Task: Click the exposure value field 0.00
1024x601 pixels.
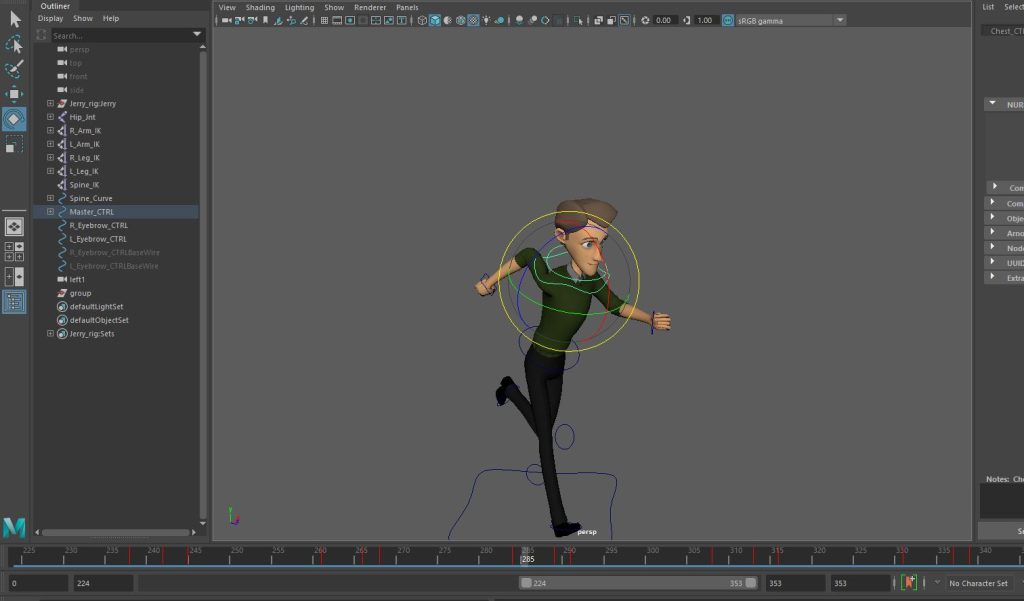Action: (664, 20)
